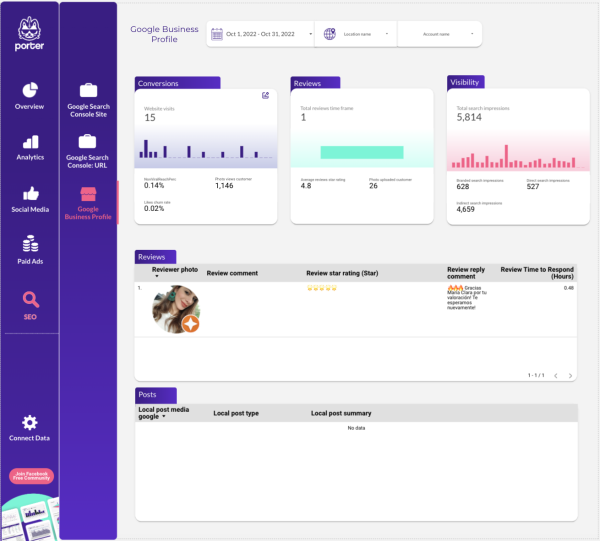Click the edit icon in Conversions card
Image resolution: width=600 pixels, height=541 pixels.
[266, 95]
